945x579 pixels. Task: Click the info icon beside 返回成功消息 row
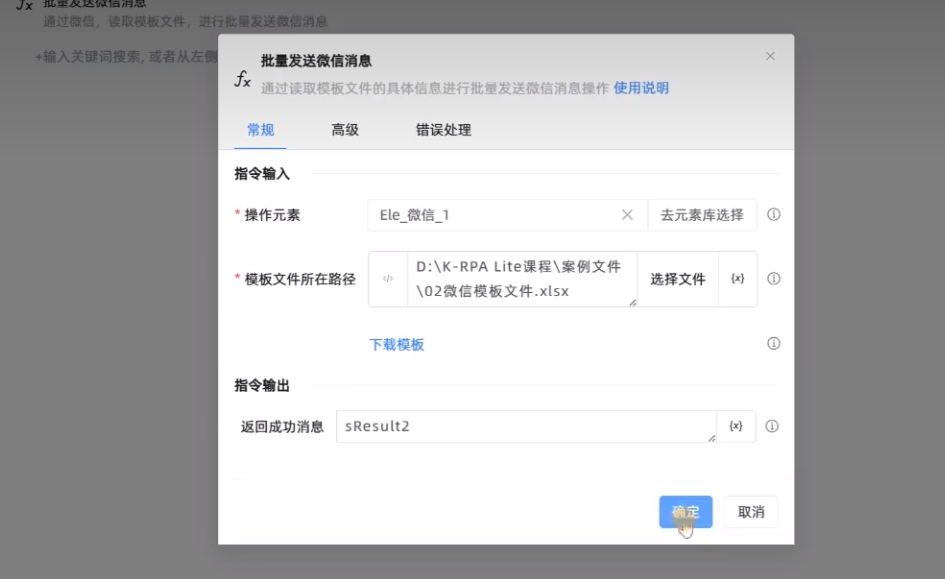pos(775,425)
